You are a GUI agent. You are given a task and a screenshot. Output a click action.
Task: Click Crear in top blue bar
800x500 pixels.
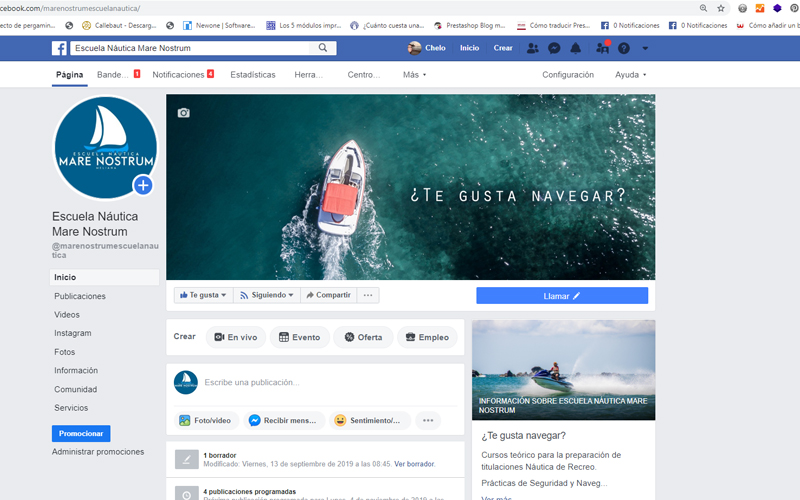[x=503, y=48]
